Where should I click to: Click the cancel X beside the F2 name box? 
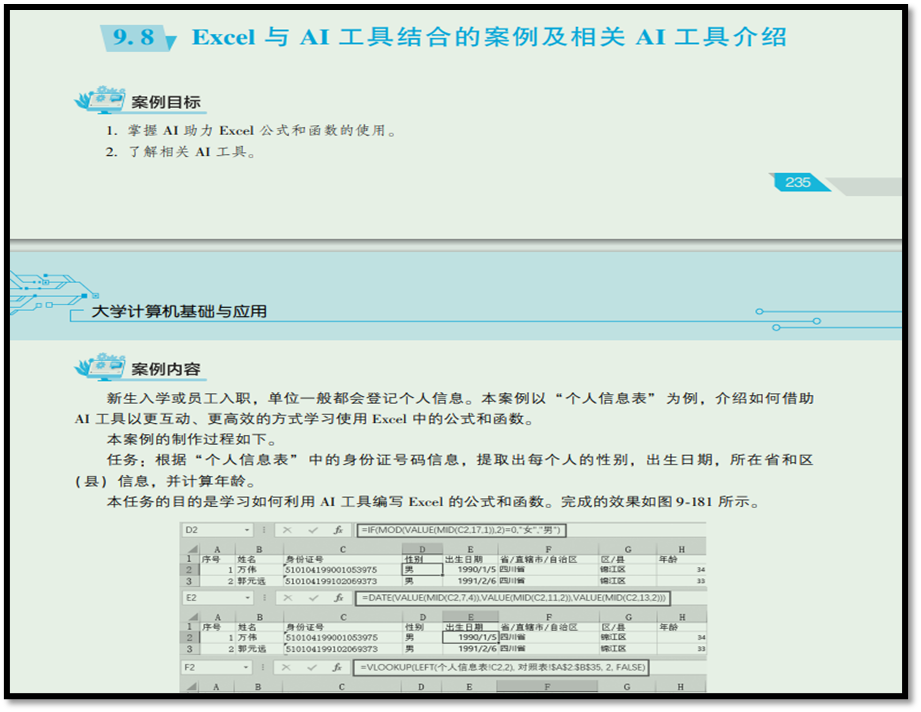(x=286, y=667)
